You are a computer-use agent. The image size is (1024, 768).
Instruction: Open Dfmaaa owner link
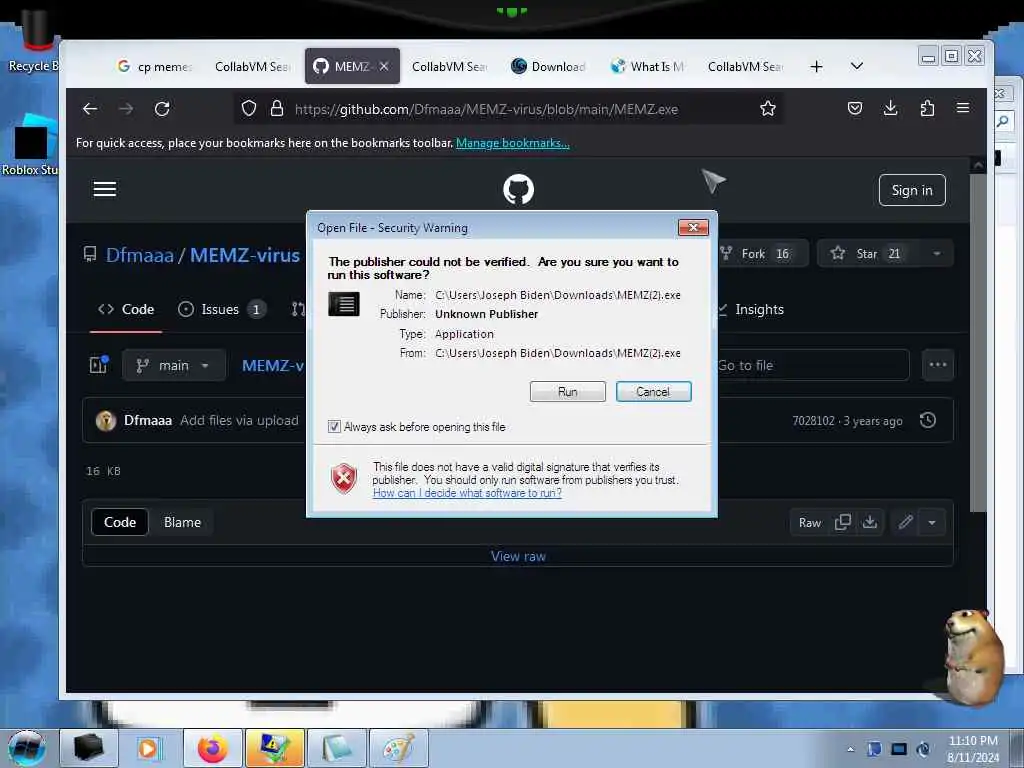[139, 255]
